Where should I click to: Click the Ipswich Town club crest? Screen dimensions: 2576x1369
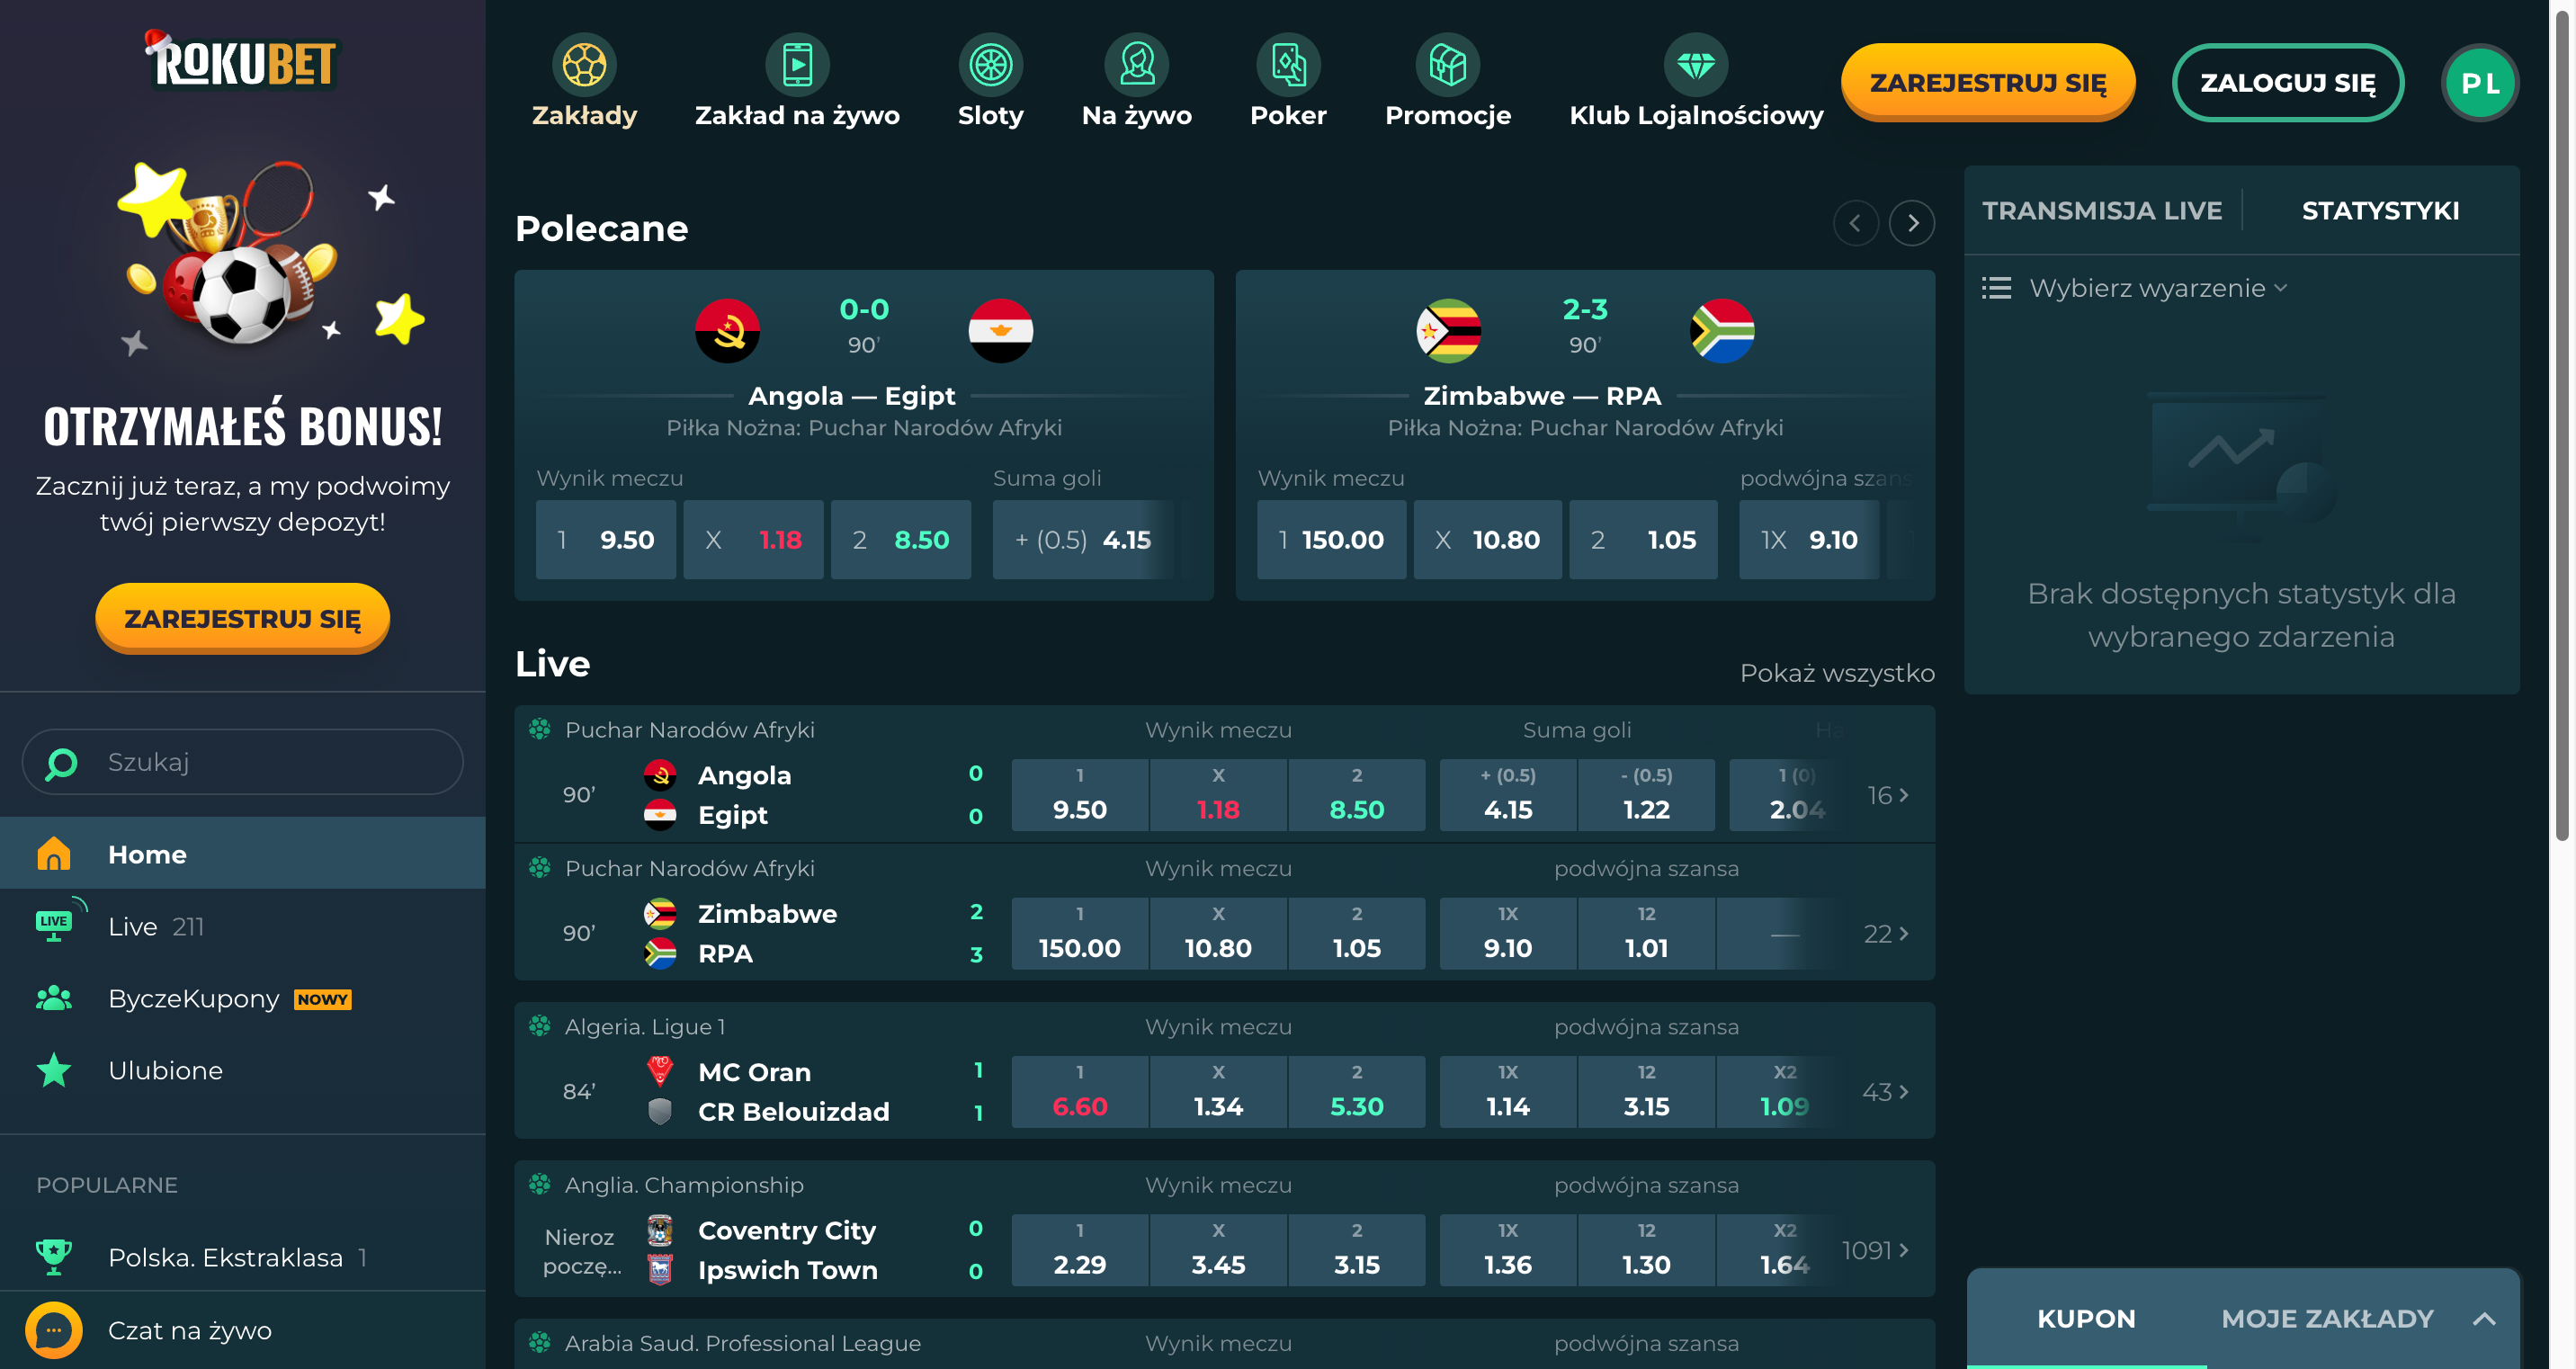point(659,1270)
